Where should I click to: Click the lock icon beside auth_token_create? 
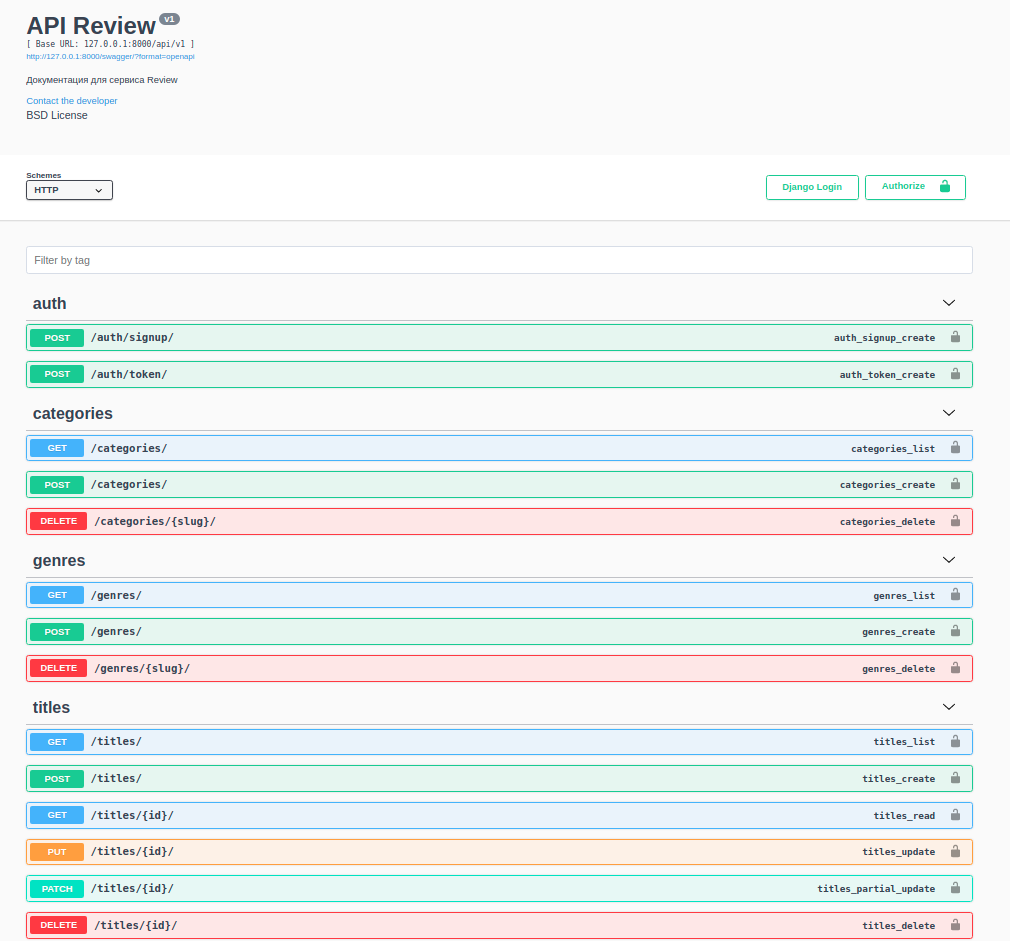[x=955, y=374]
